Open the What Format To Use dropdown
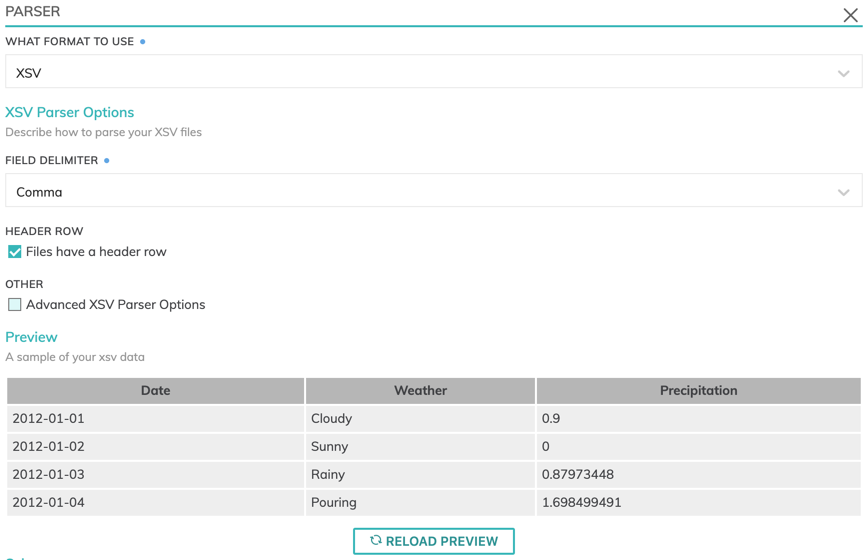The image size is (867, 560). pos(434,71)
